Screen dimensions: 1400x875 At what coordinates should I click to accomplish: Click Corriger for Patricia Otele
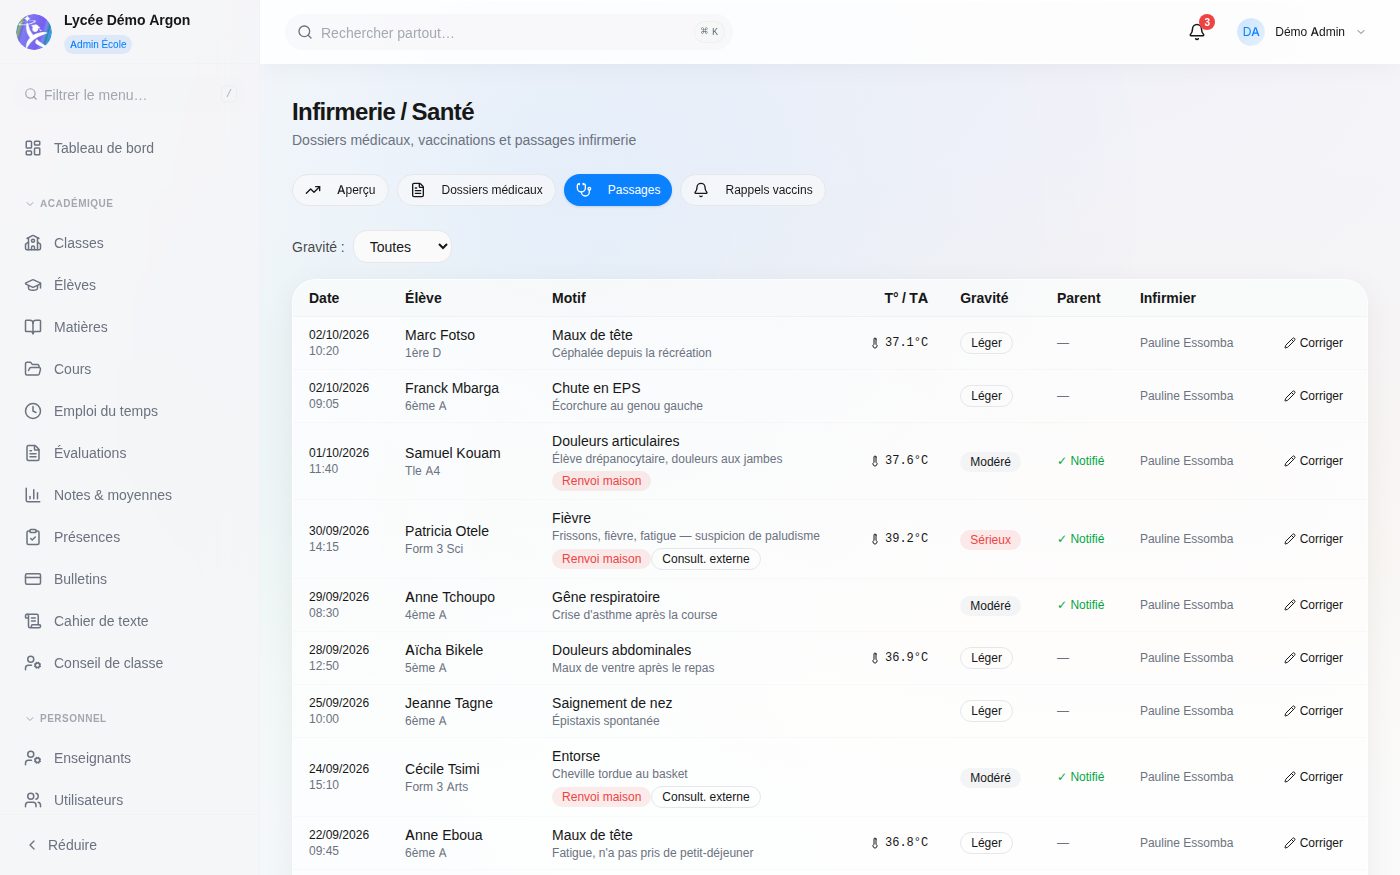[x=1313, y=539]
